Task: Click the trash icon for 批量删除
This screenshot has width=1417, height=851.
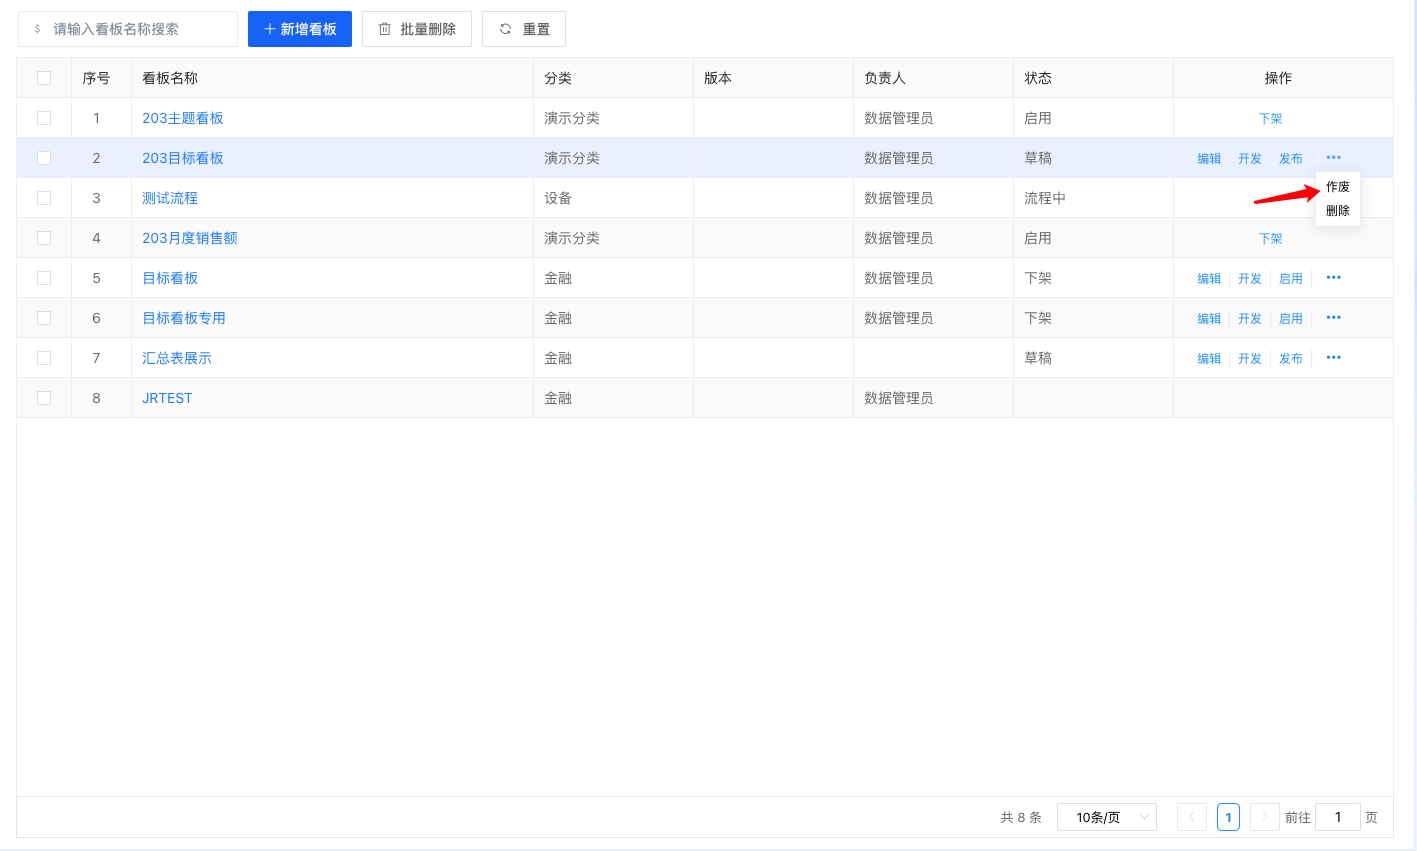Action: click(x=385, y=29)
